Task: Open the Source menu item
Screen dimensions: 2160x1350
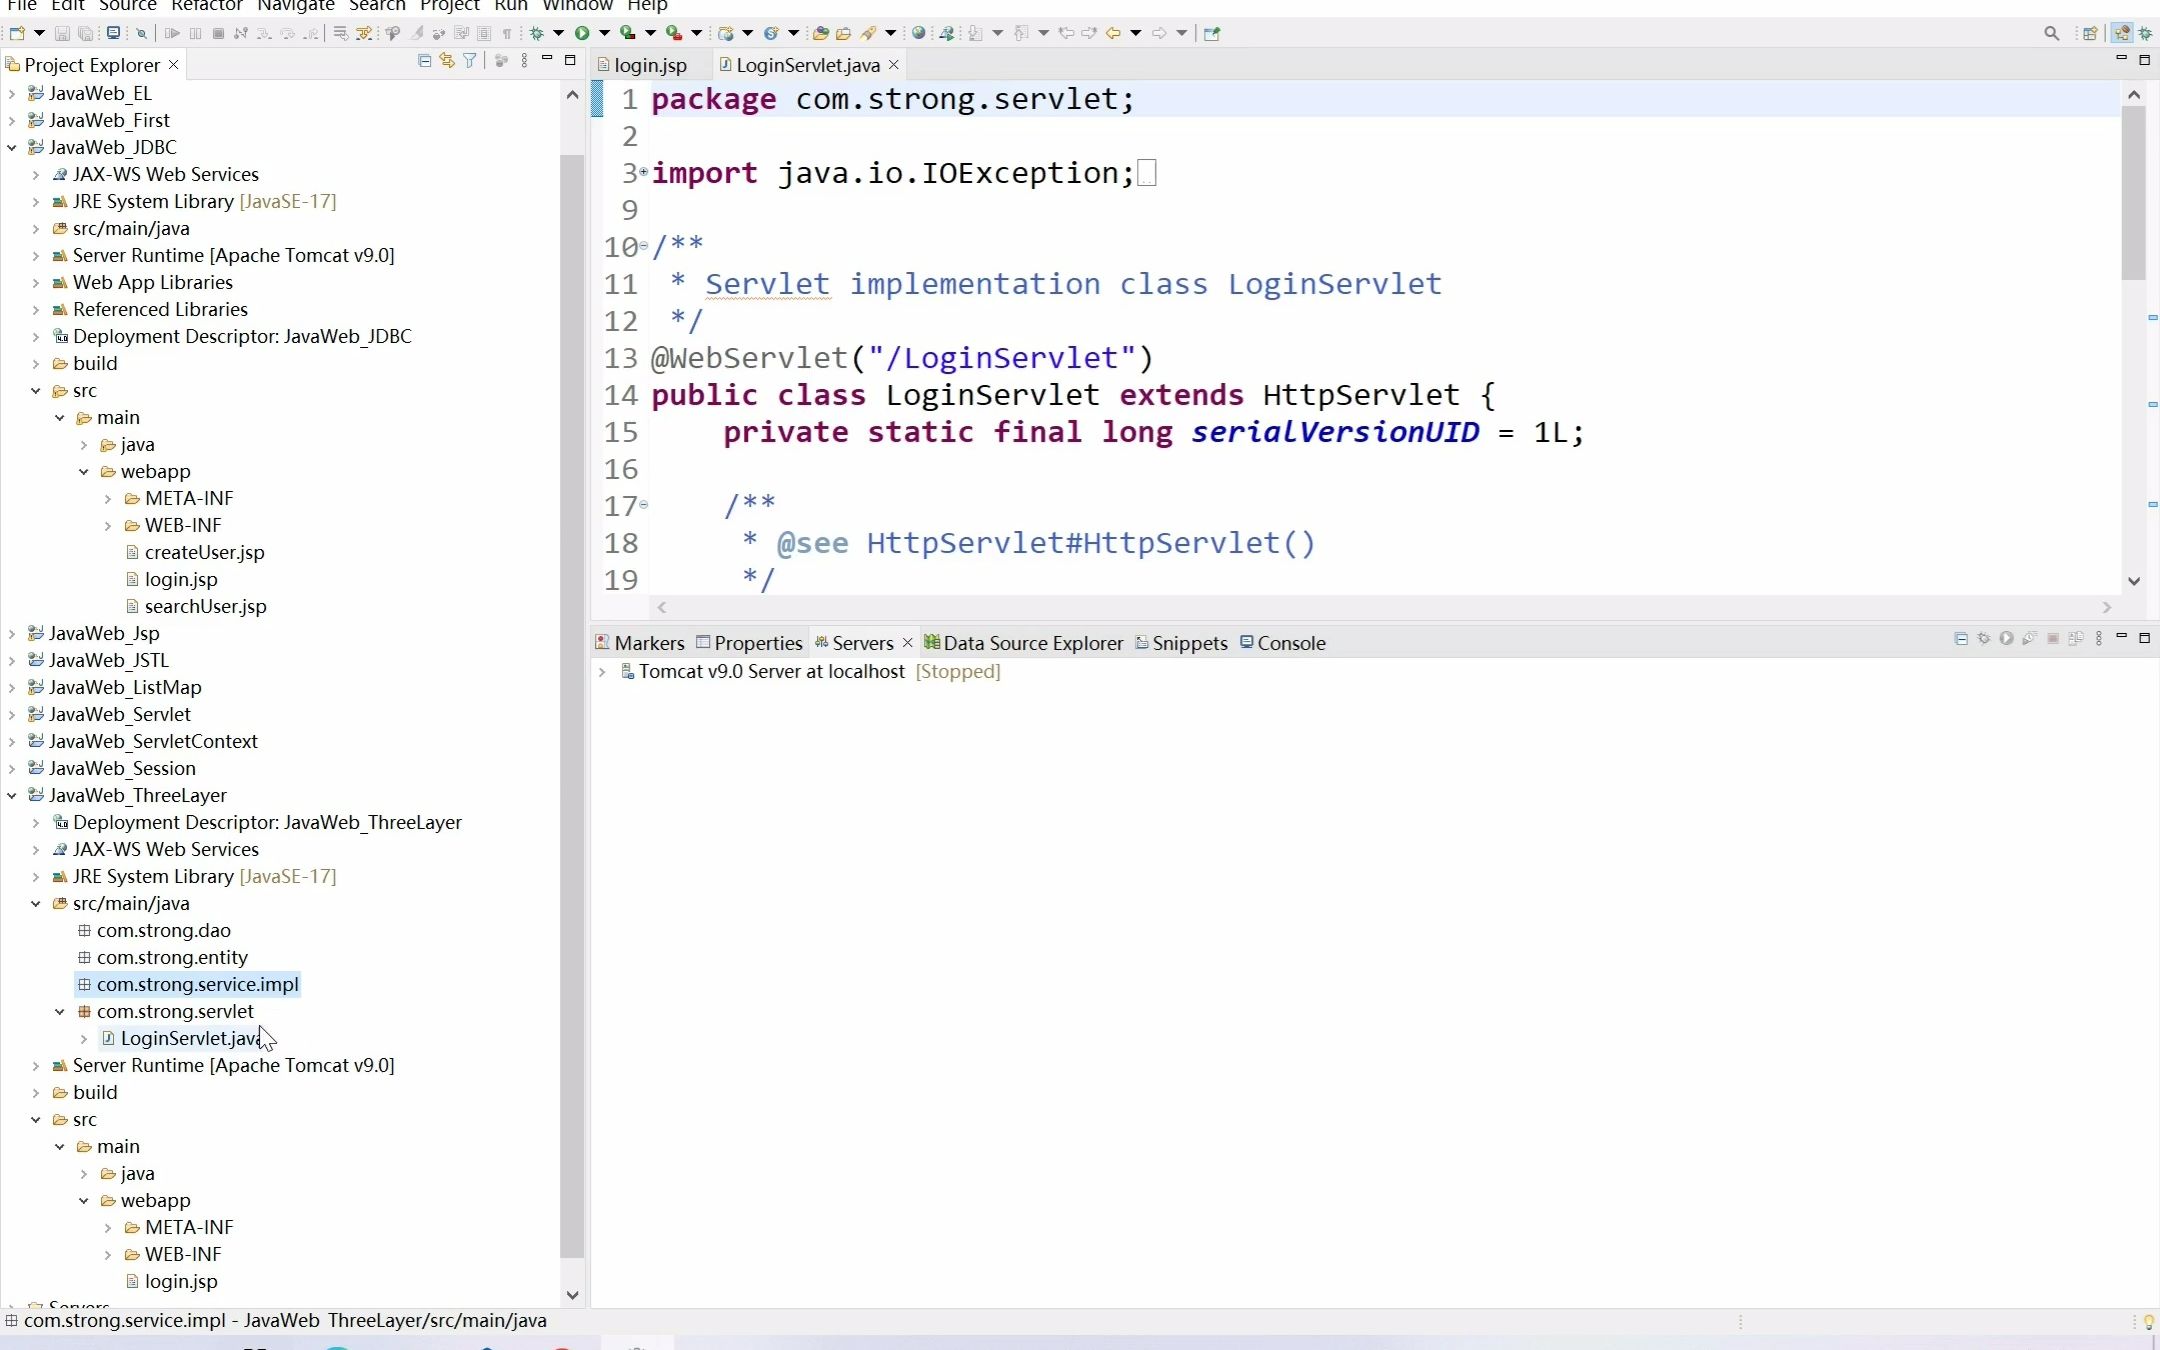Action: [128, 6]
